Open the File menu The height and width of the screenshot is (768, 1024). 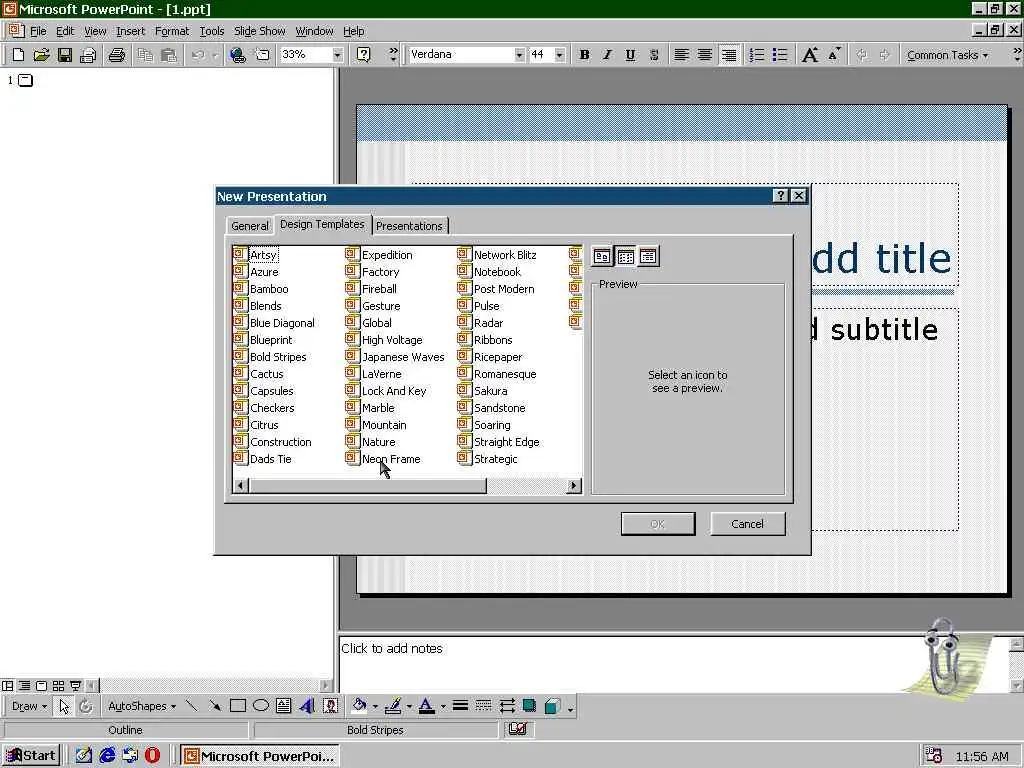[x=38, y=31]
